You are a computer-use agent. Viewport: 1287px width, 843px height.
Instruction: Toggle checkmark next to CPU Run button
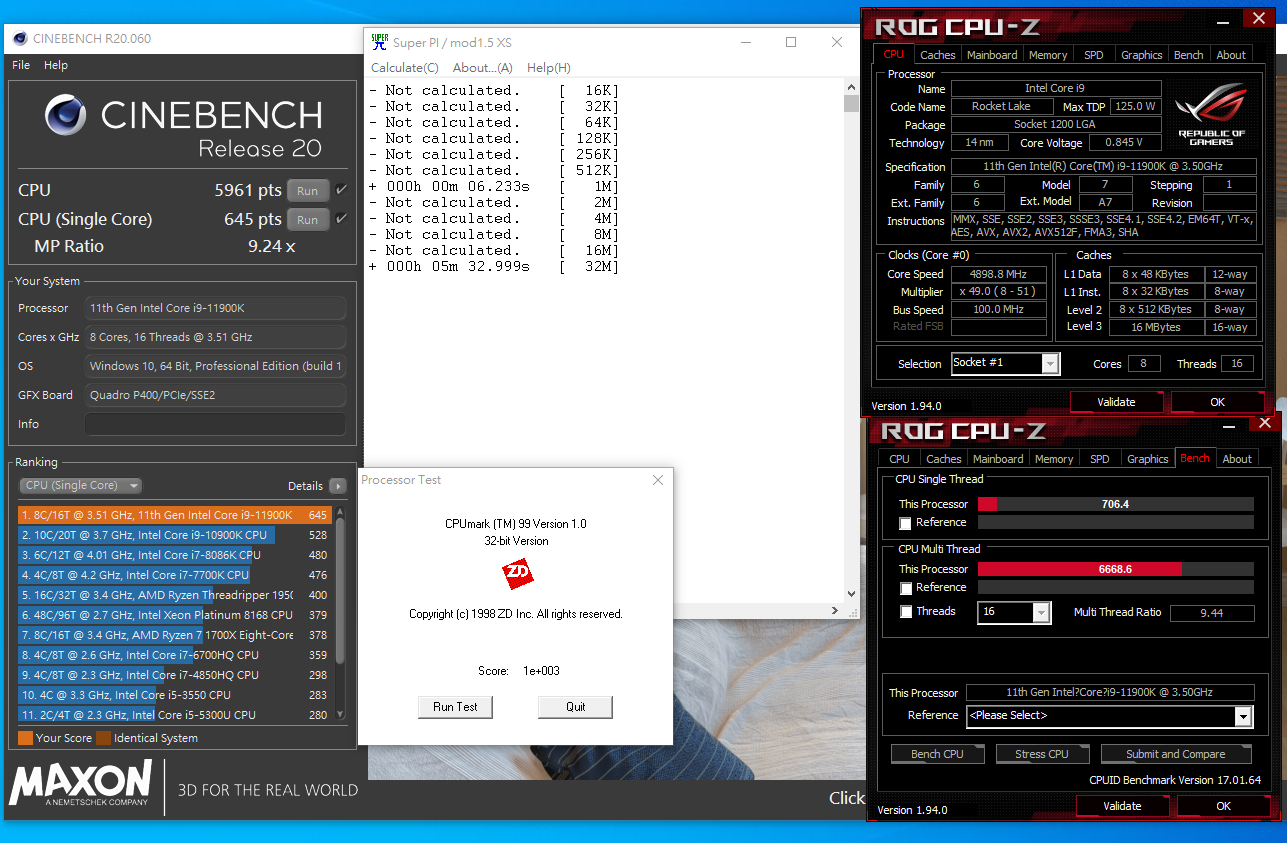click(341, 190)
